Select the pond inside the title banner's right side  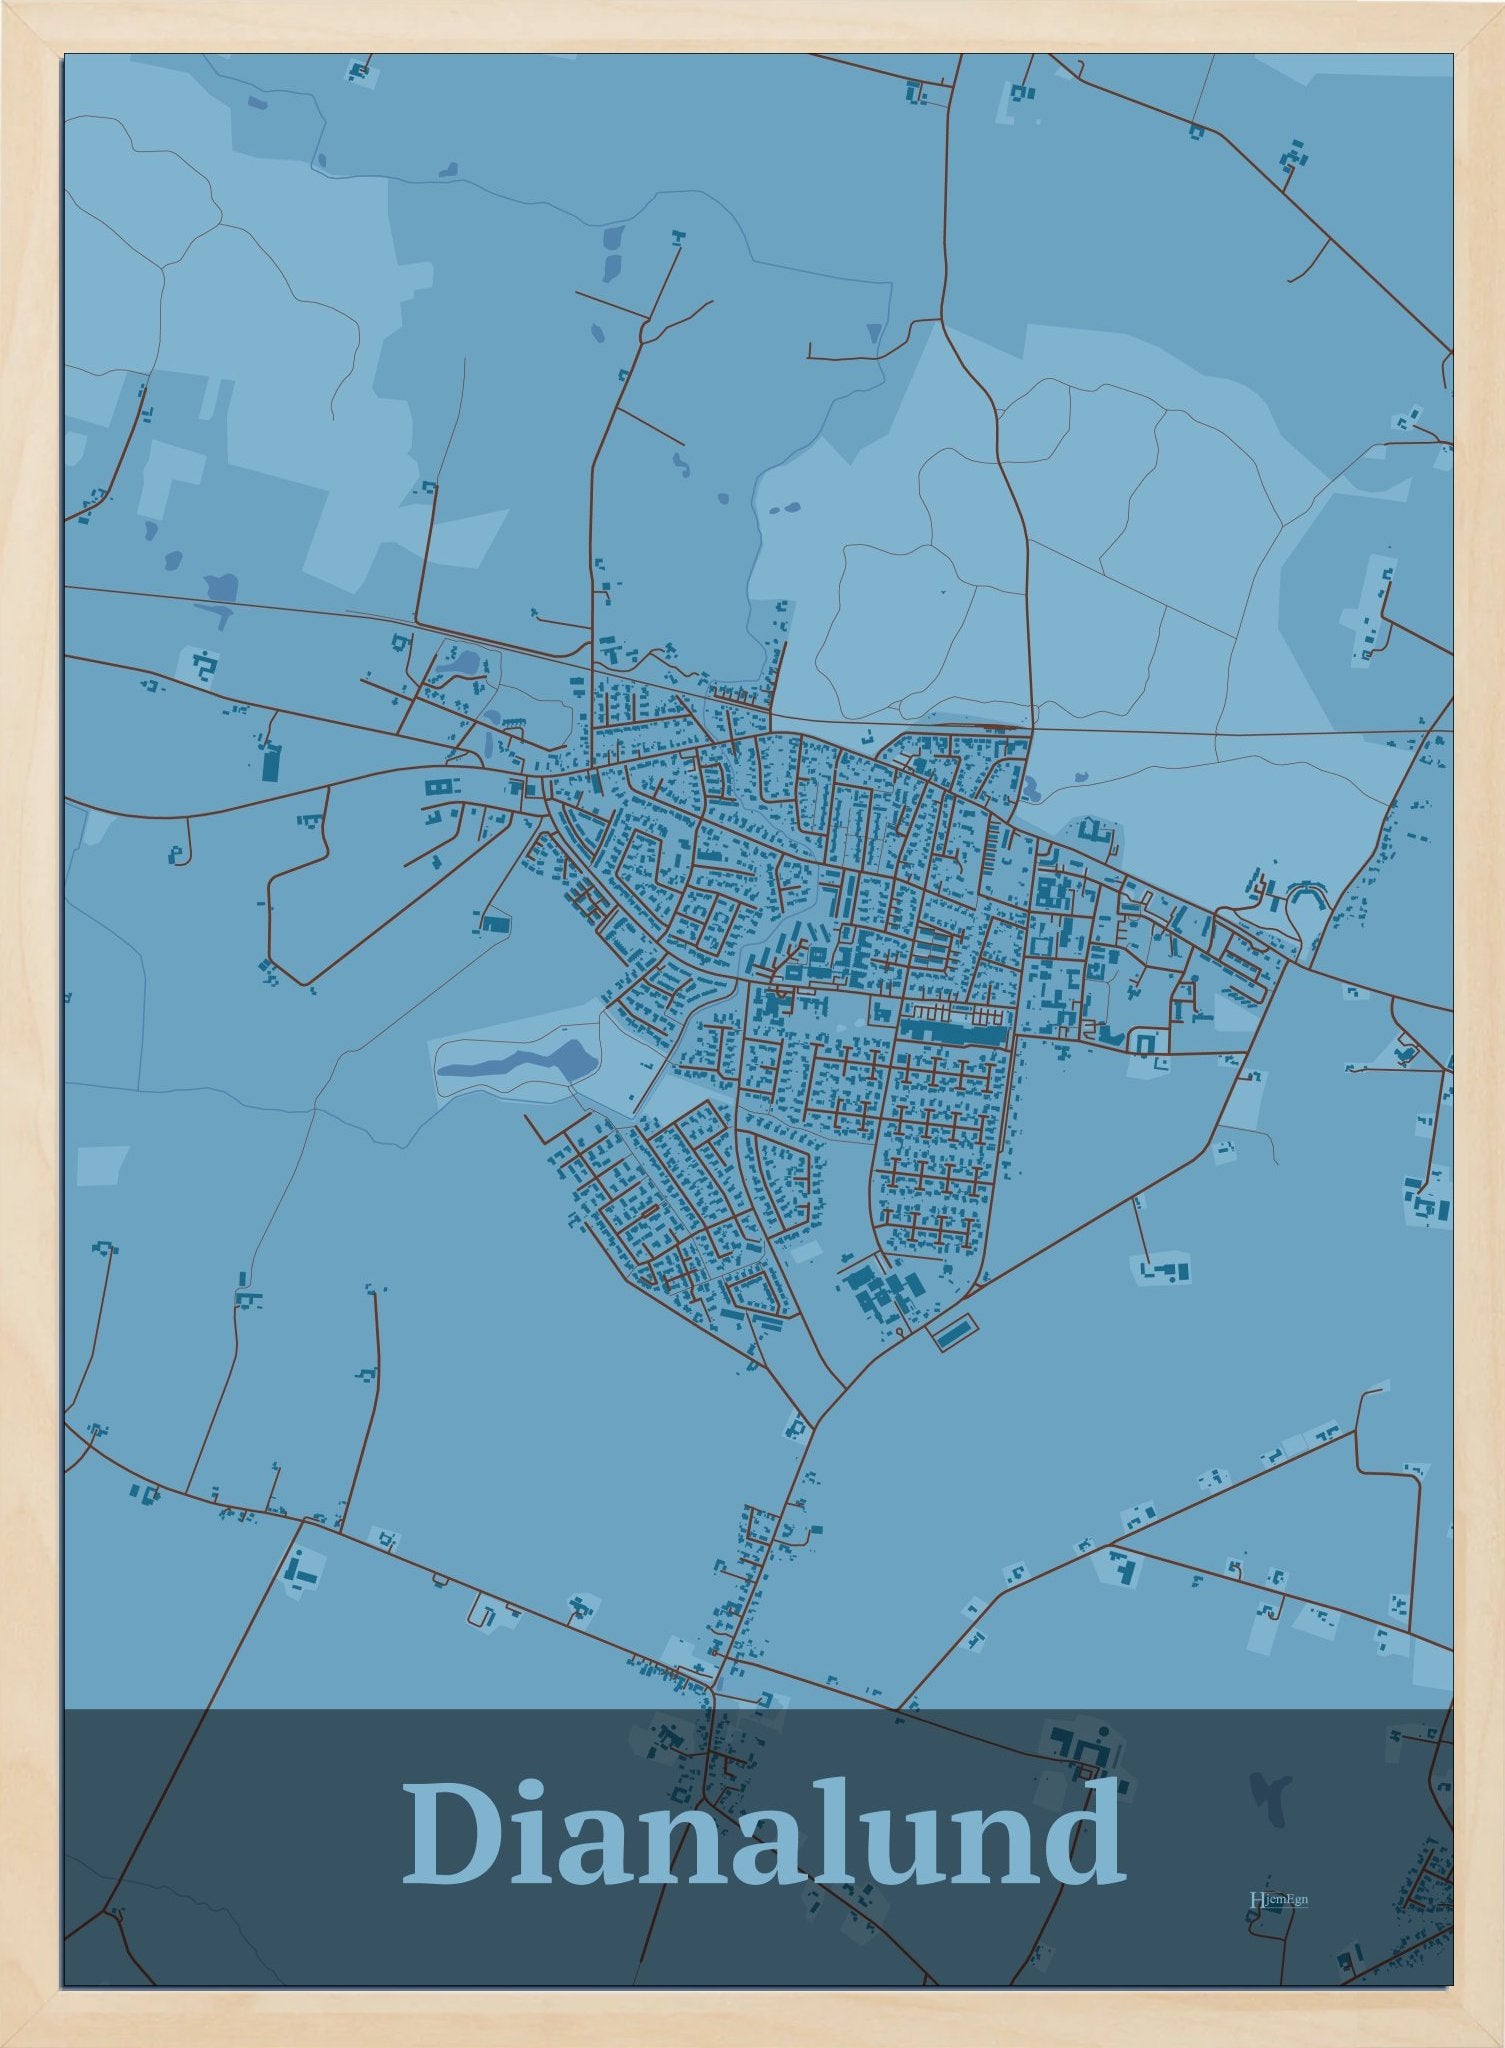[1270, 1795]
